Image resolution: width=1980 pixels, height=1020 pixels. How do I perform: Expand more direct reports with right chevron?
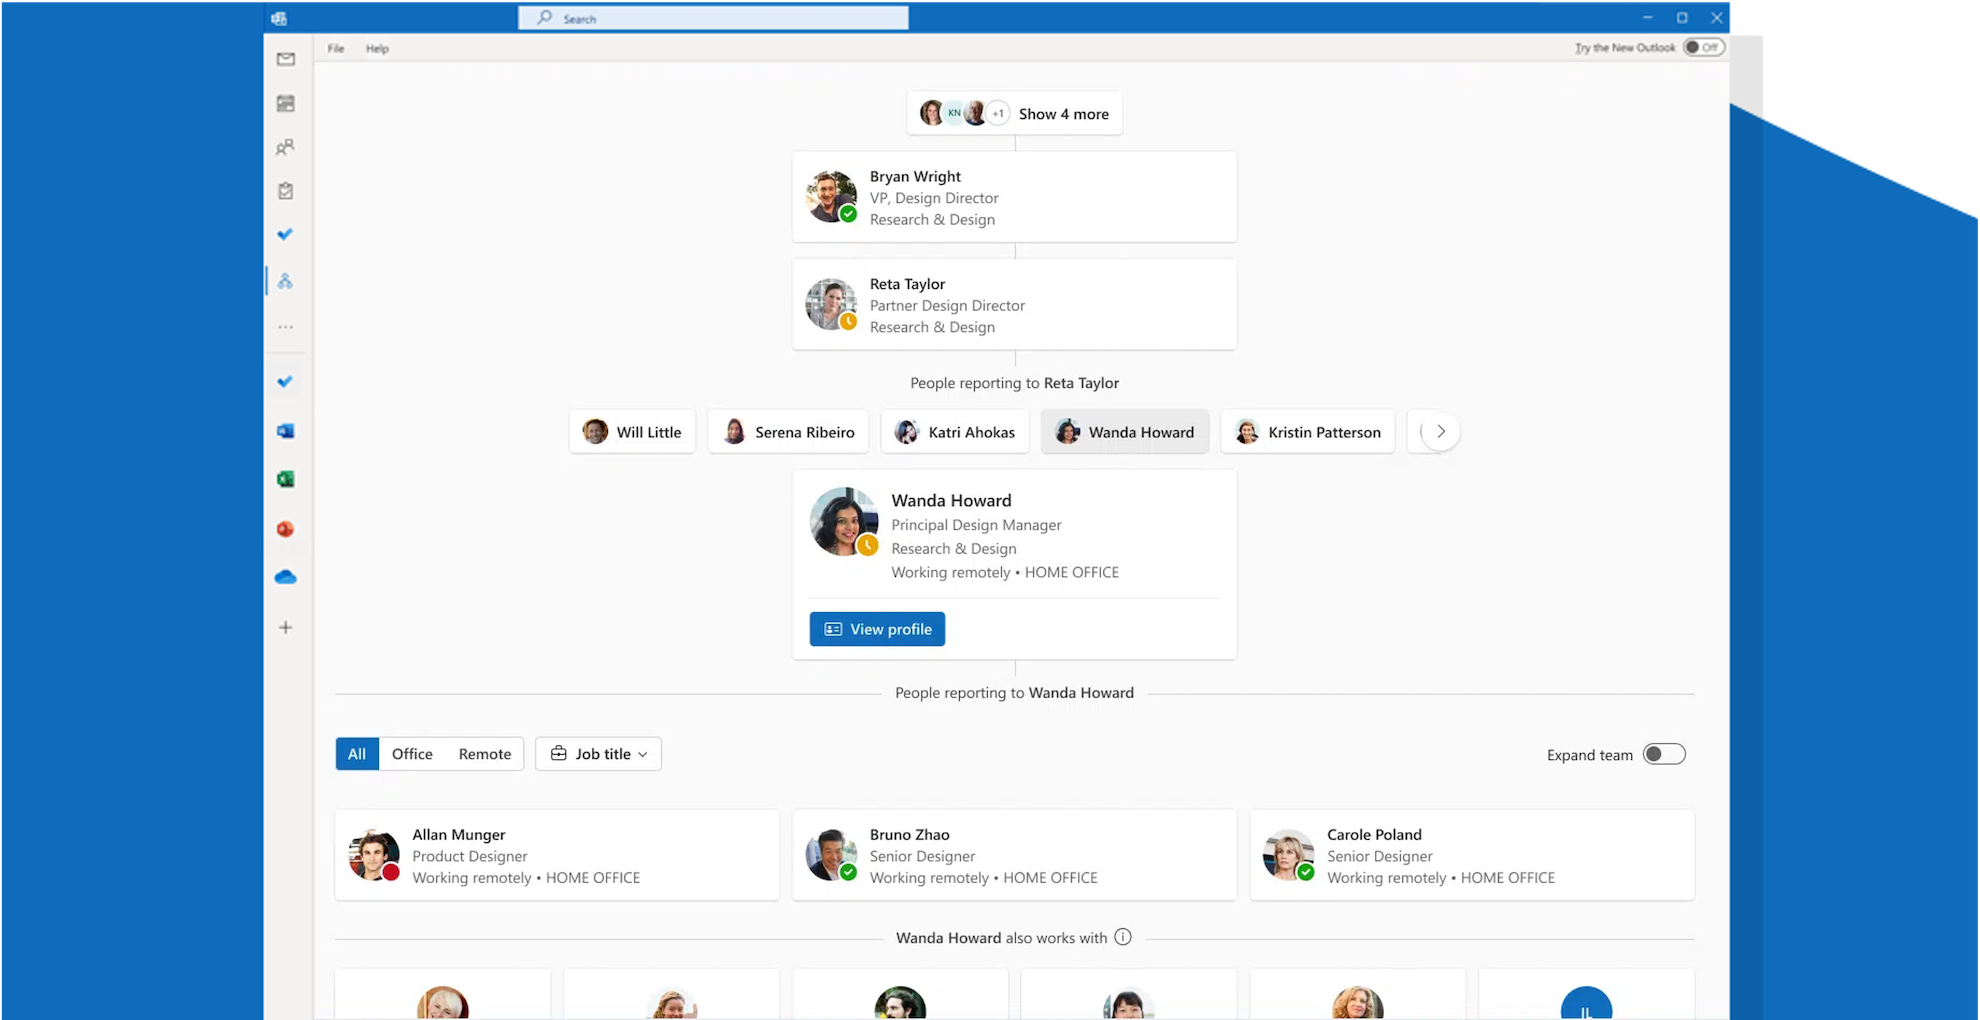[1440, 431]
